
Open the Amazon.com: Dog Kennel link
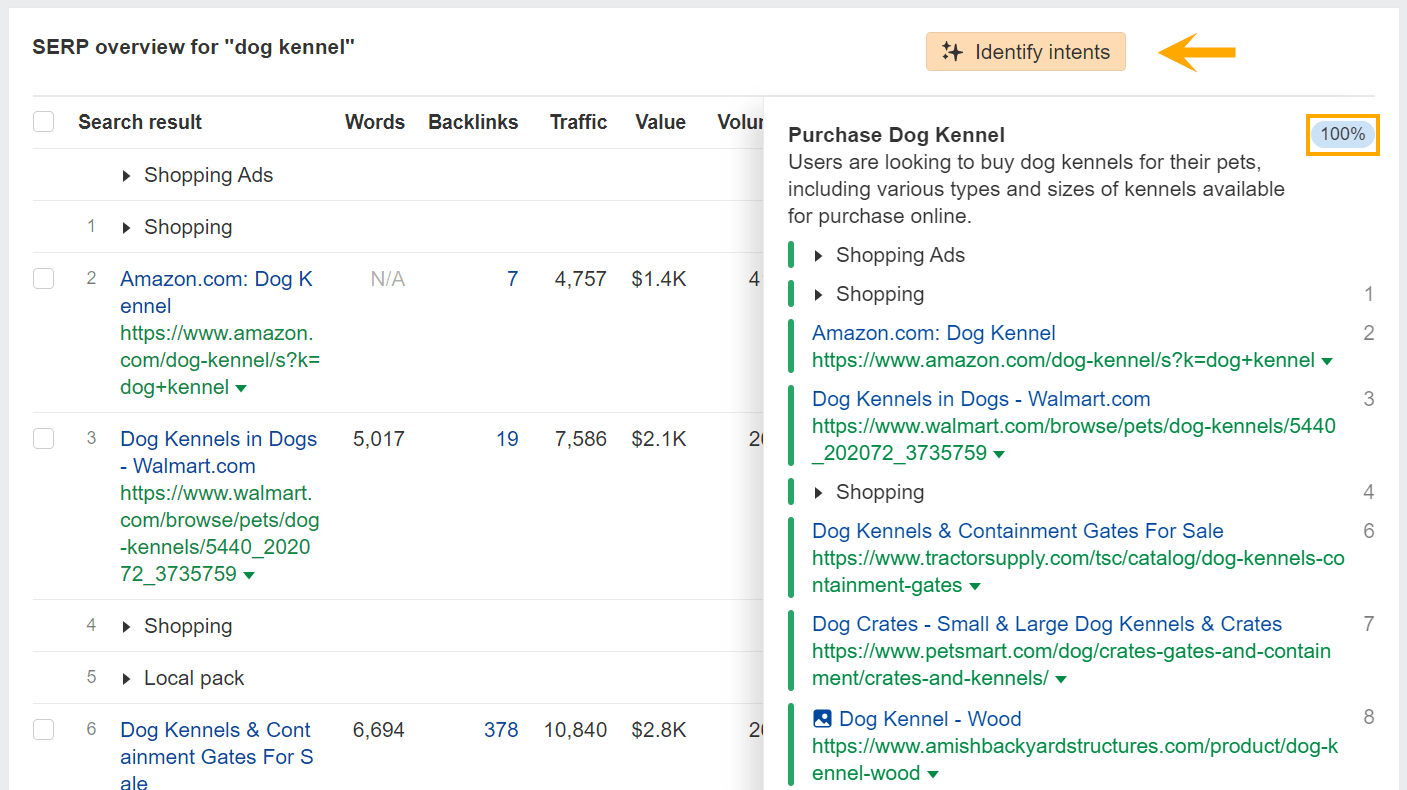(x=933, y=332)
